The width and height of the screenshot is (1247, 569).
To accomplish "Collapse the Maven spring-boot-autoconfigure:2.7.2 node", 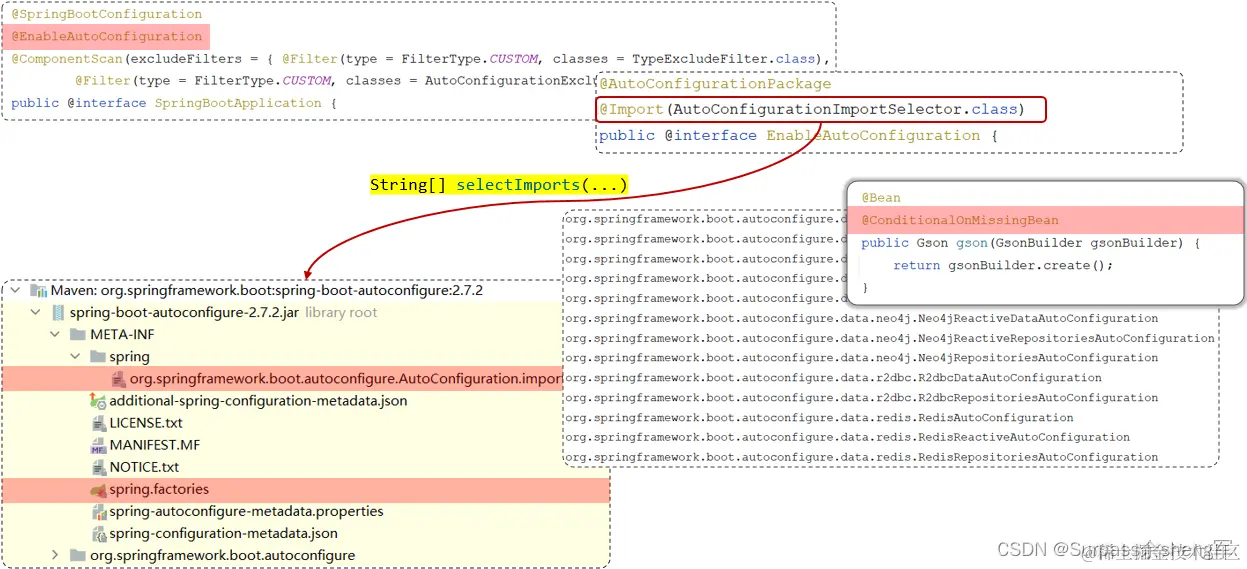I will [16, 290].
